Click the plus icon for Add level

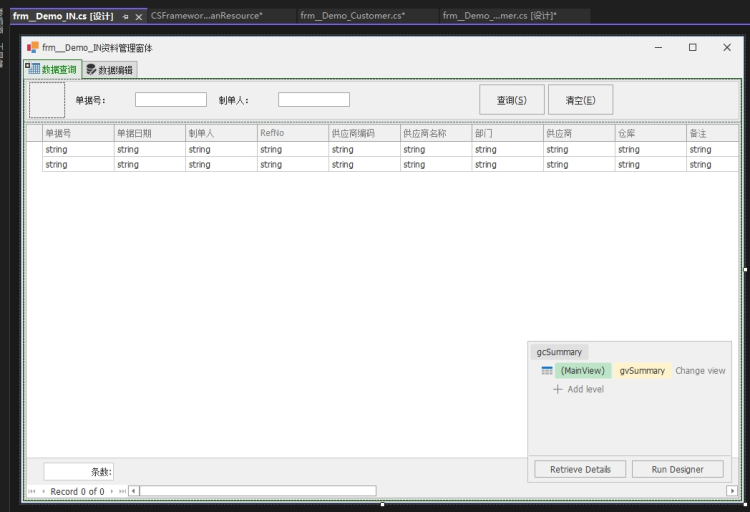[558, 389]
